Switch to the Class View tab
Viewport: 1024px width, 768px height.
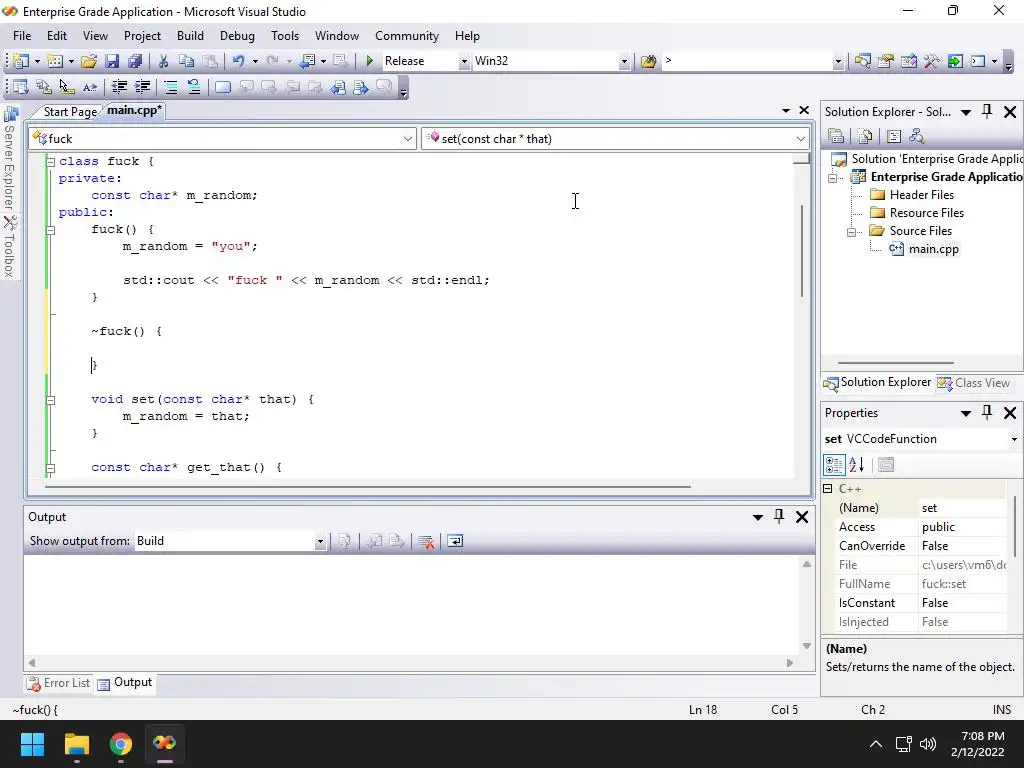pos(974,383)
